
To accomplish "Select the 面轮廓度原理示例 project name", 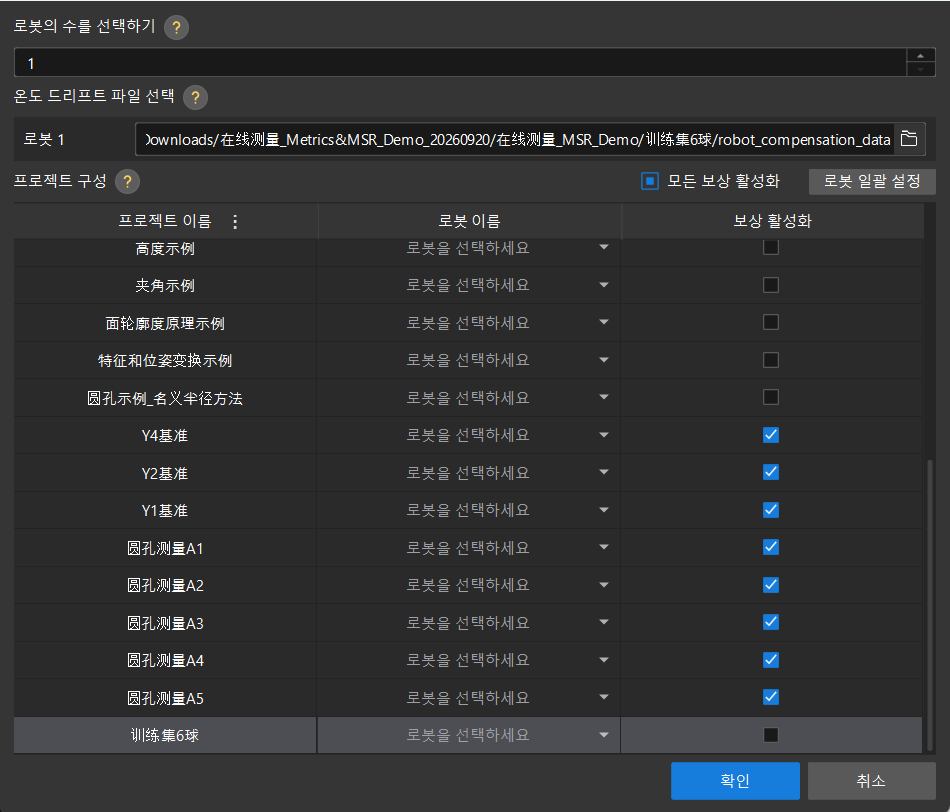I will point(165,324).
